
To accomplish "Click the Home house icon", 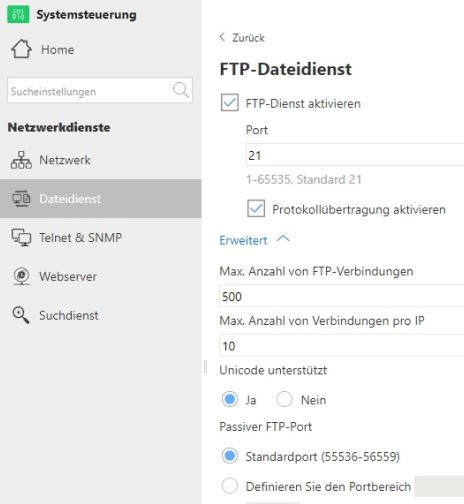I will pos(22,49).
